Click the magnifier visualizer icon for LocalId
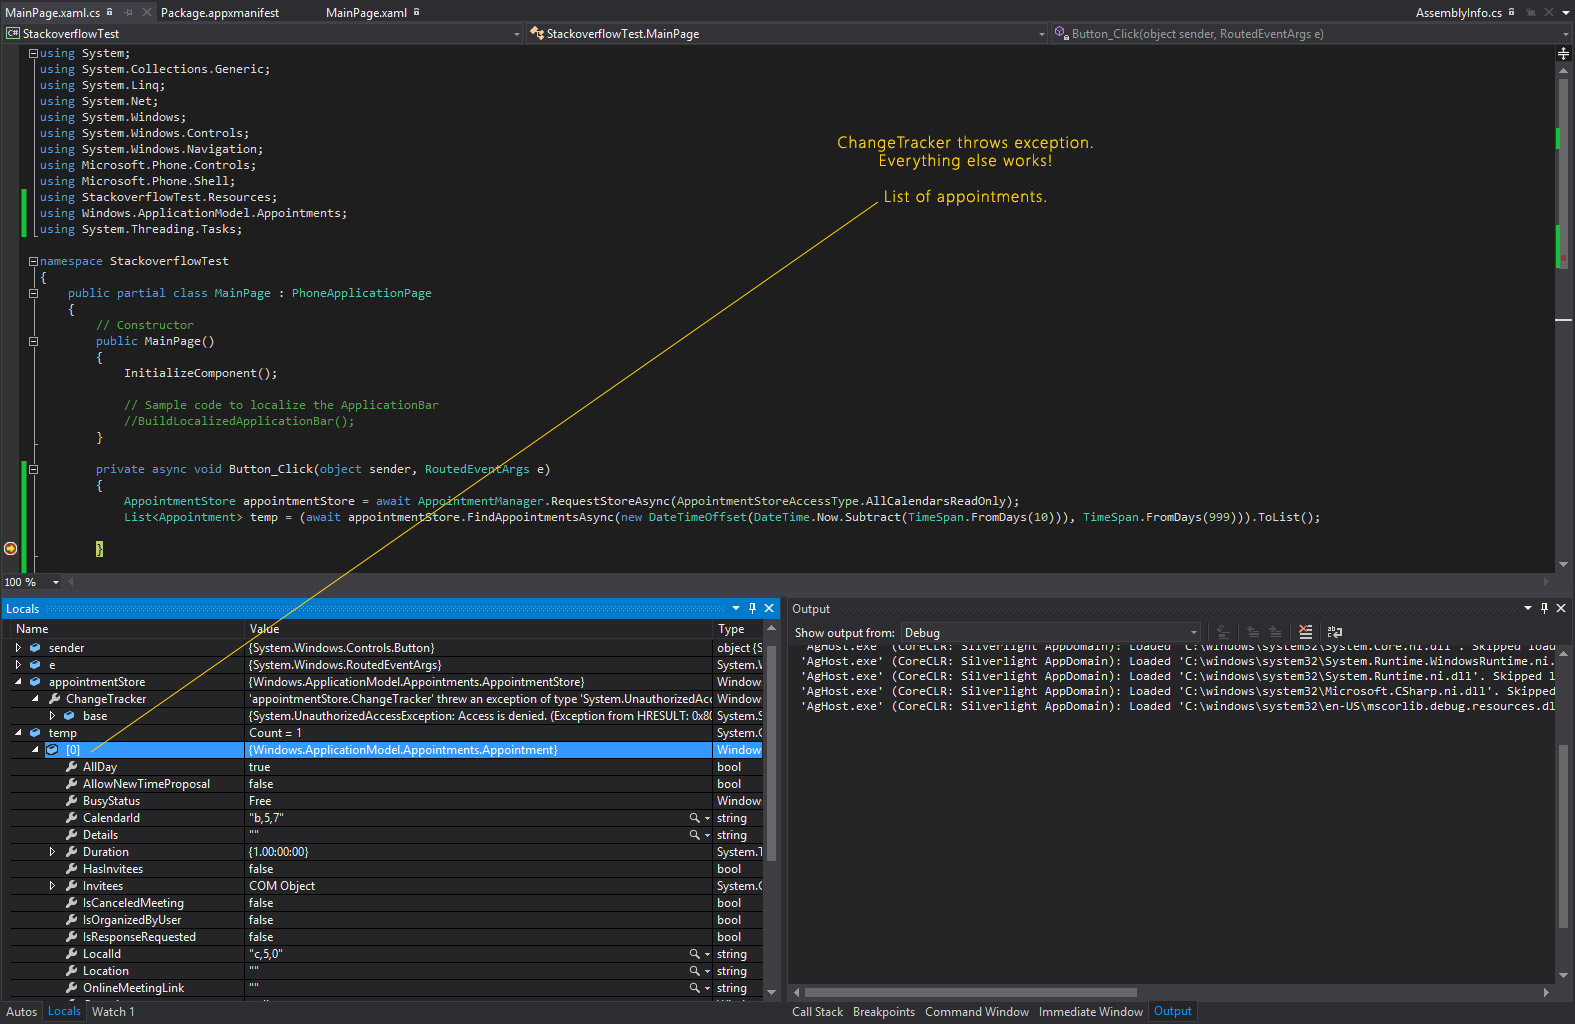This screenshot has height=1024, width=1575. coord(694,954)
